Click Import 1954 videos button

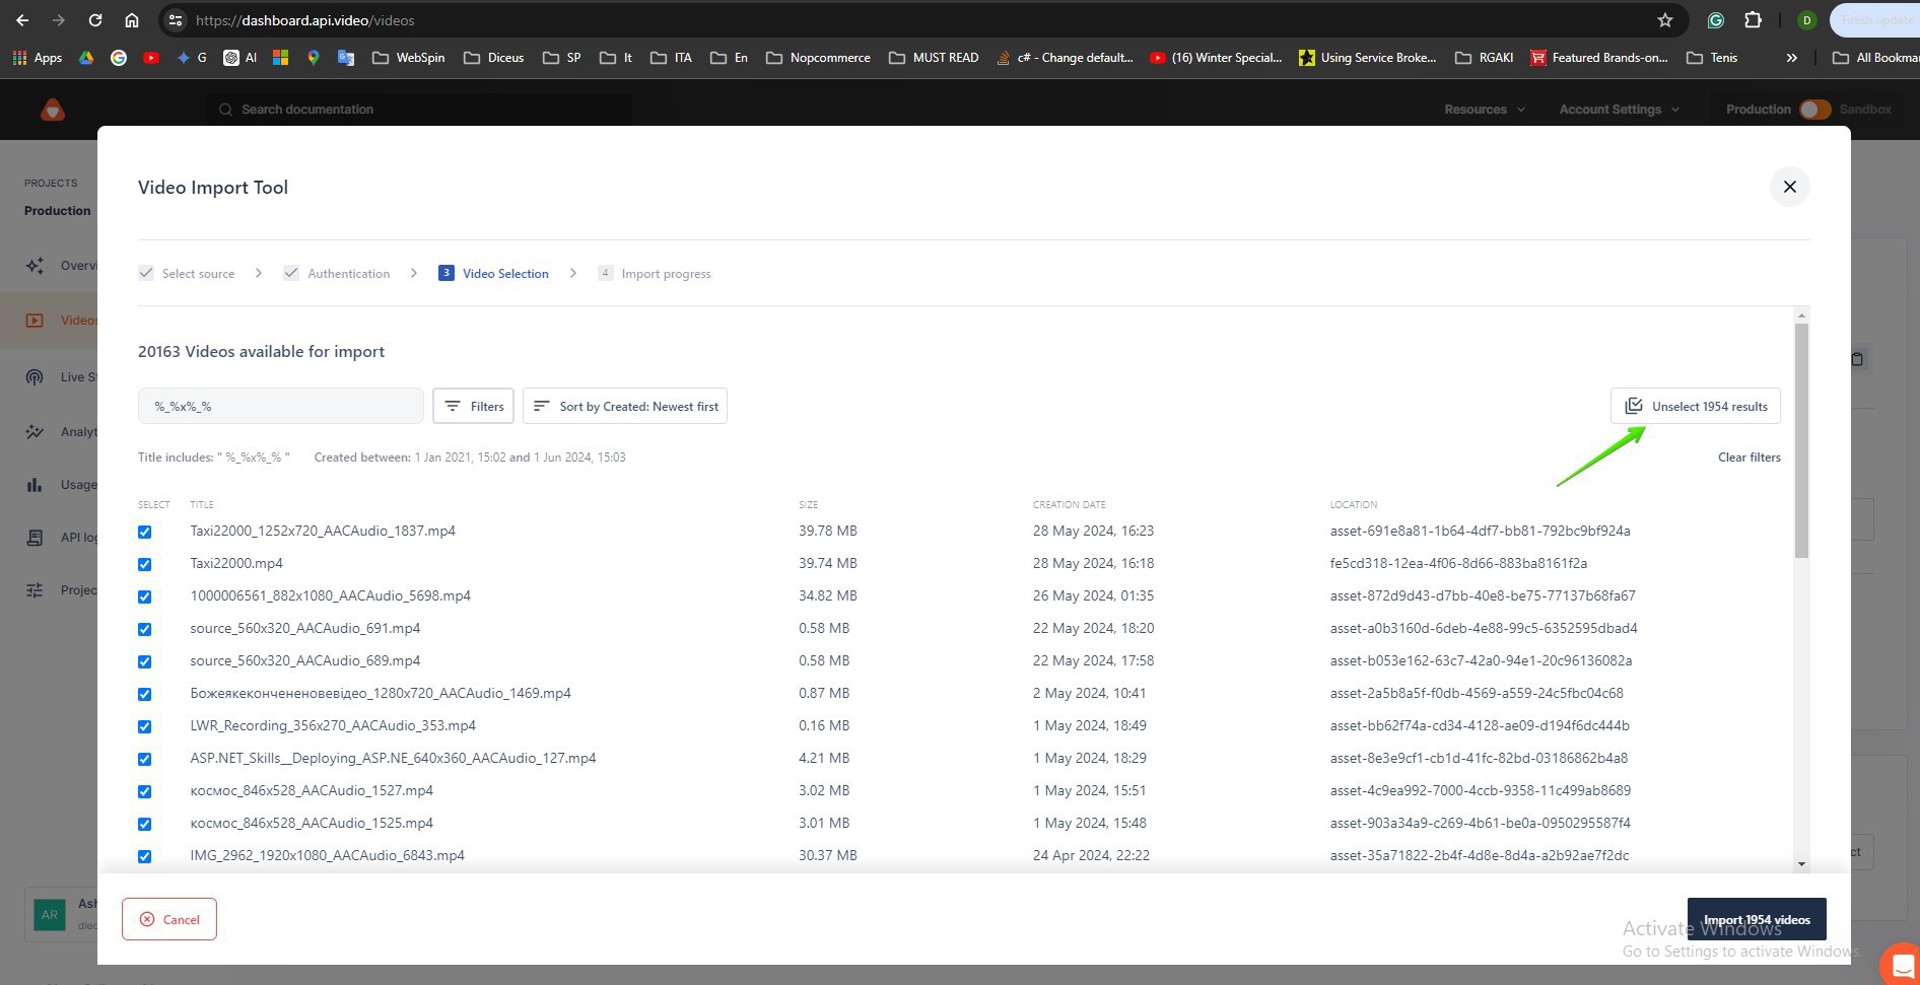click(x=1756, y=919)
